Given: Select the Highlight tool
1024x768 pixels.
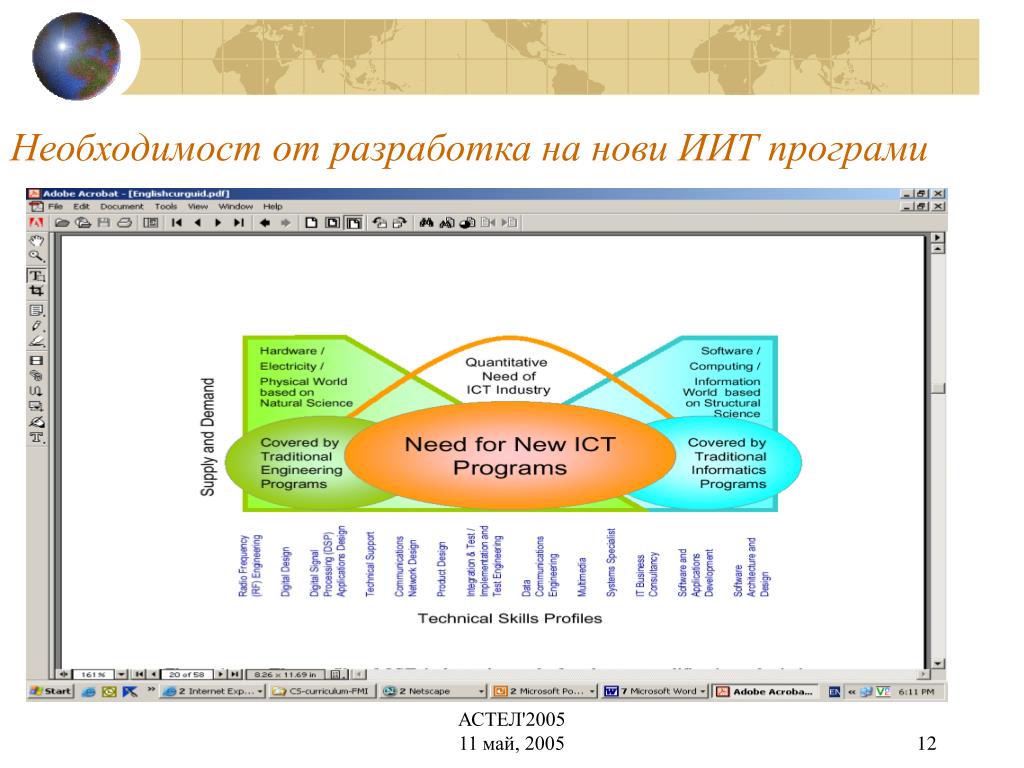Looking at the screenshot, I should pos(37,342).
